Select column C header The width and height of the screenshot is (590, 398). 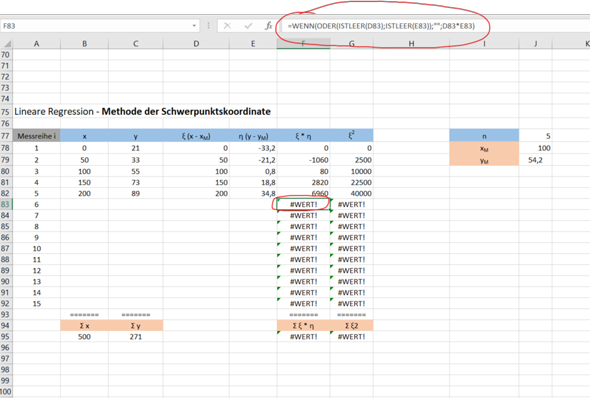tap(135, 44)
